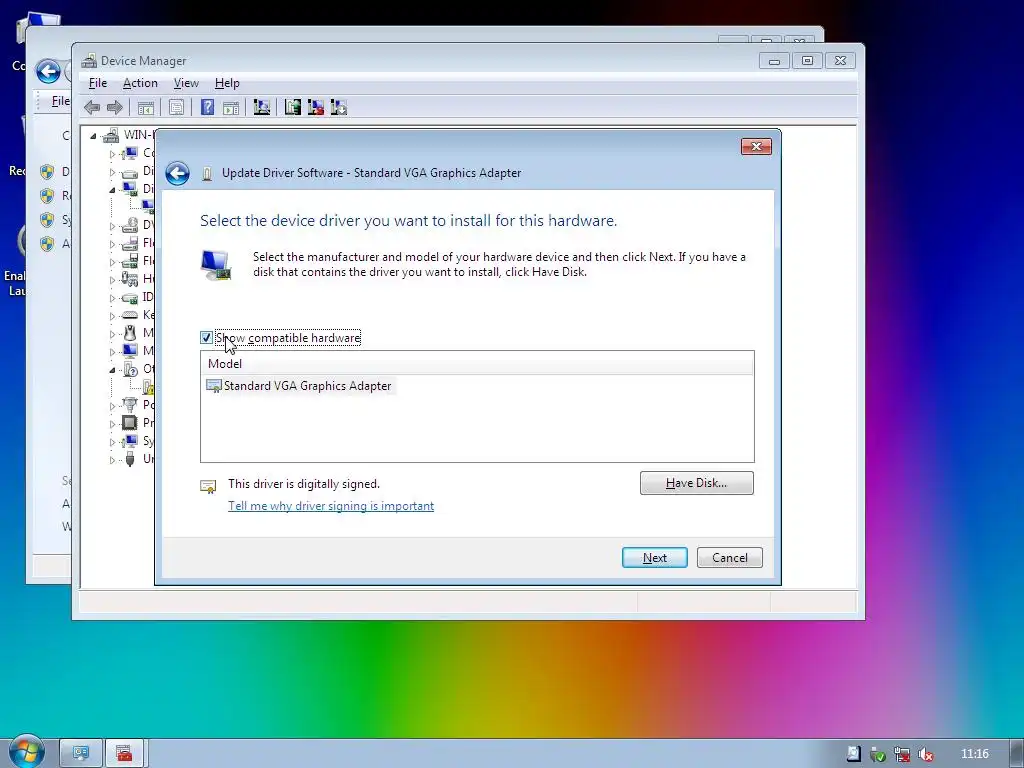Open the Help menu
Image resolution: width=1024 pixels, height=768 pixels.
click(x=227, y=83)
